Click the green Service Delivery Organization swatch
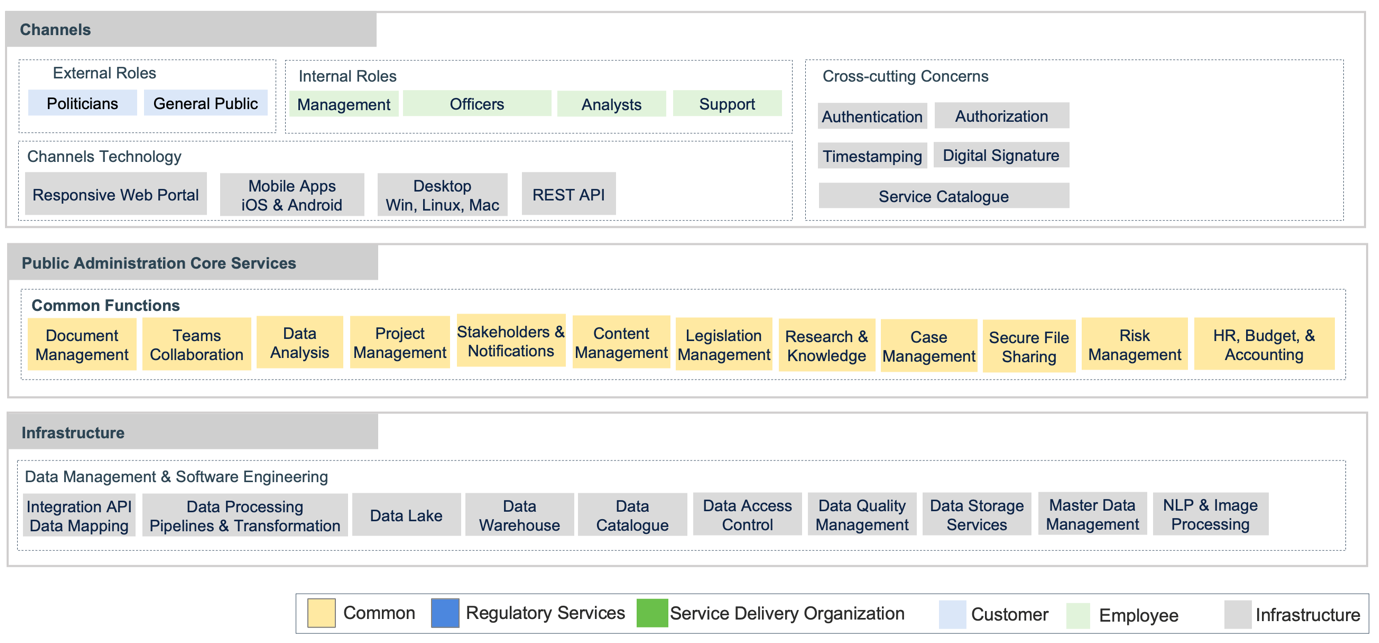 click(651, 613)
